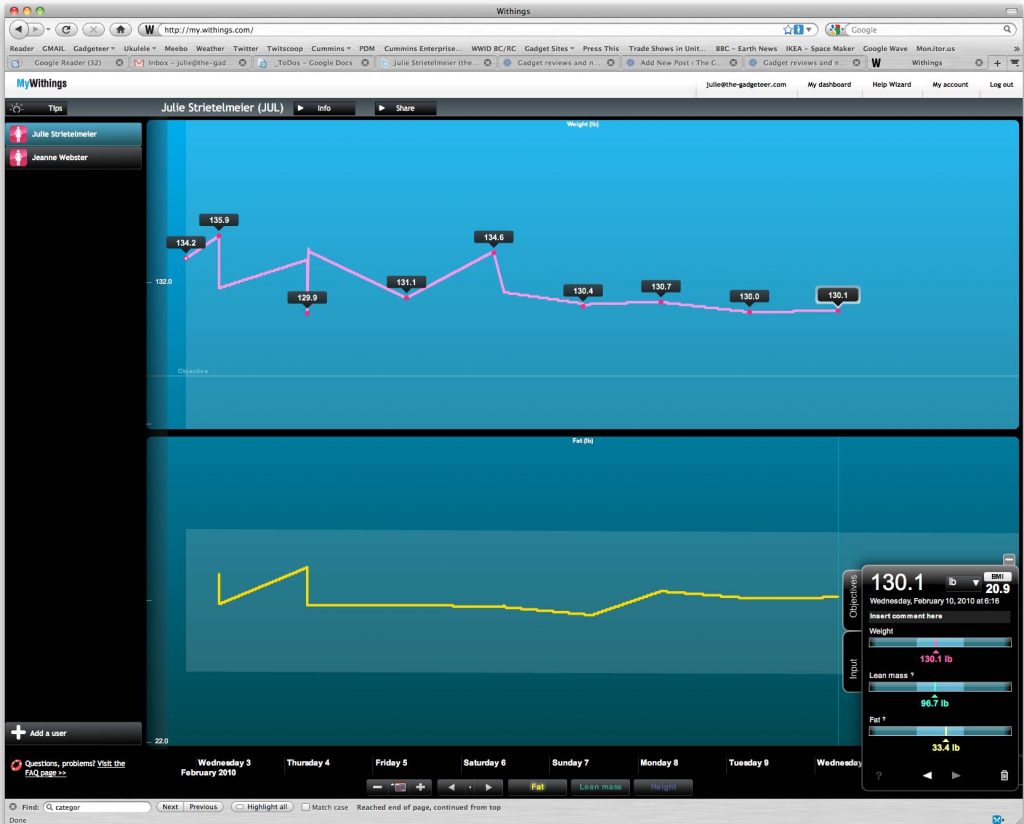This screenshot has width=1024, height=824.
Task: Click the browser URL address field
Action: coord(470,29)
